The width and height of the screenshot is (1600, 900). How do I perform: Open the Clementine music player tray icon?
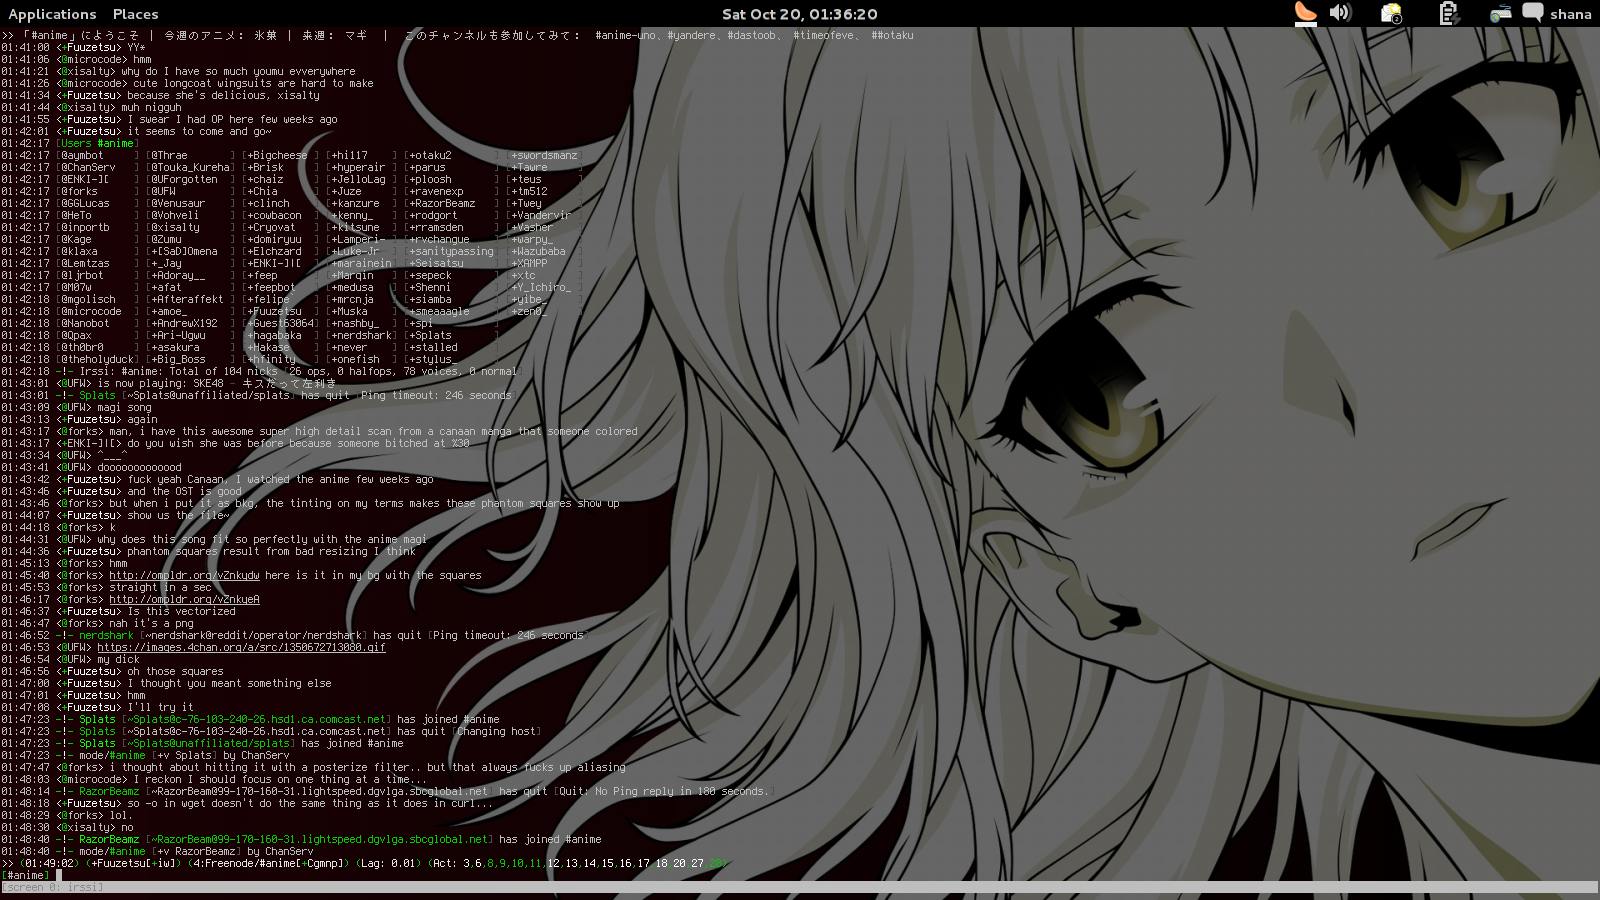click(x=1305, y=13)
